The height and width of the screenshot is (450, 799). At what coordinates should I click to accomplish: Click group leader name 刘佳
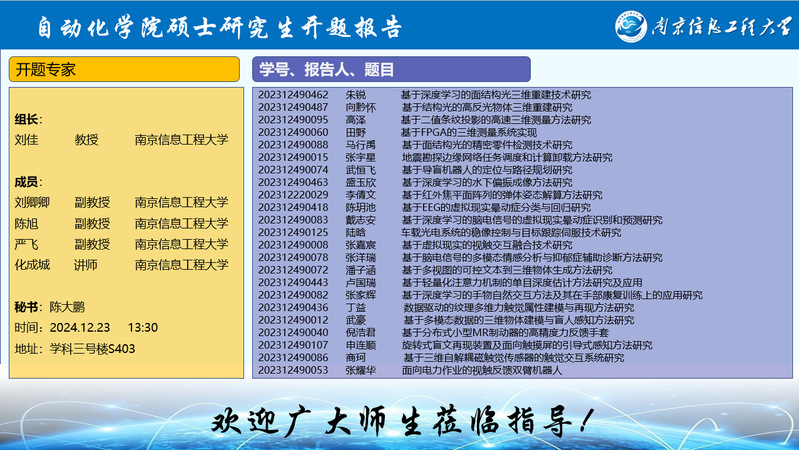point(27,141)
